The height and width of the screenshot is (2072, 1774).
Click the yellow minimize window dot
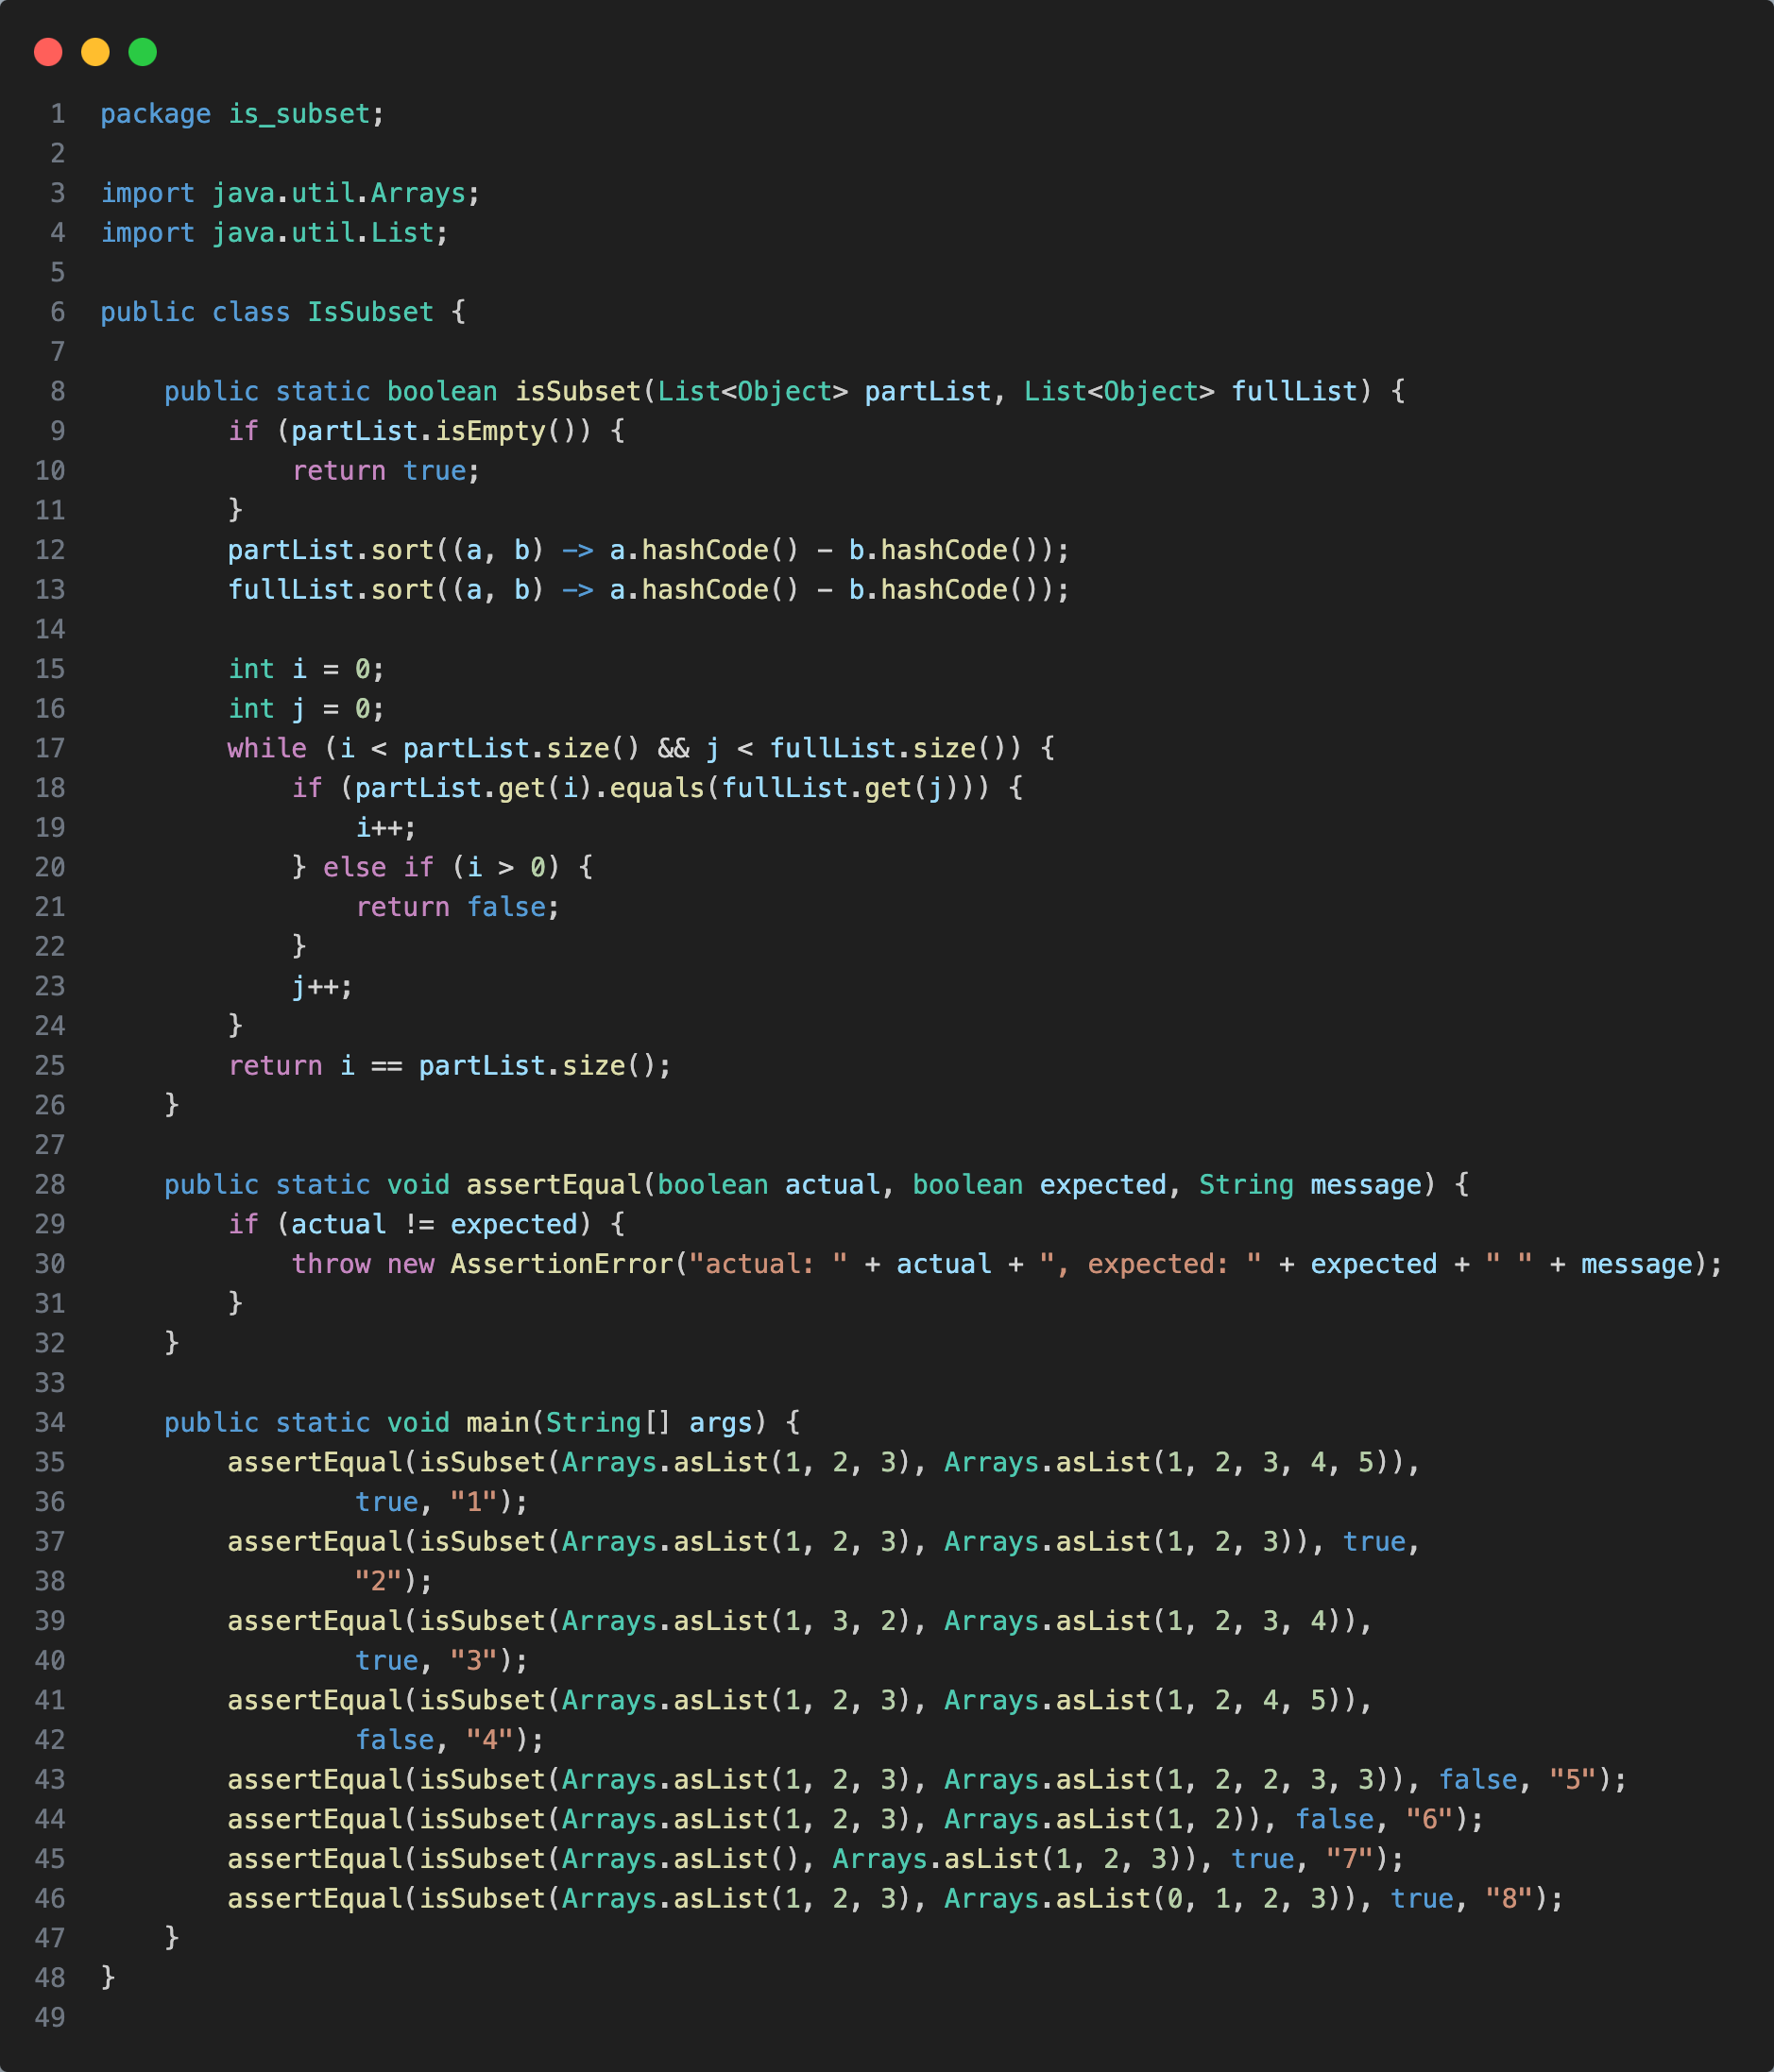95,52
